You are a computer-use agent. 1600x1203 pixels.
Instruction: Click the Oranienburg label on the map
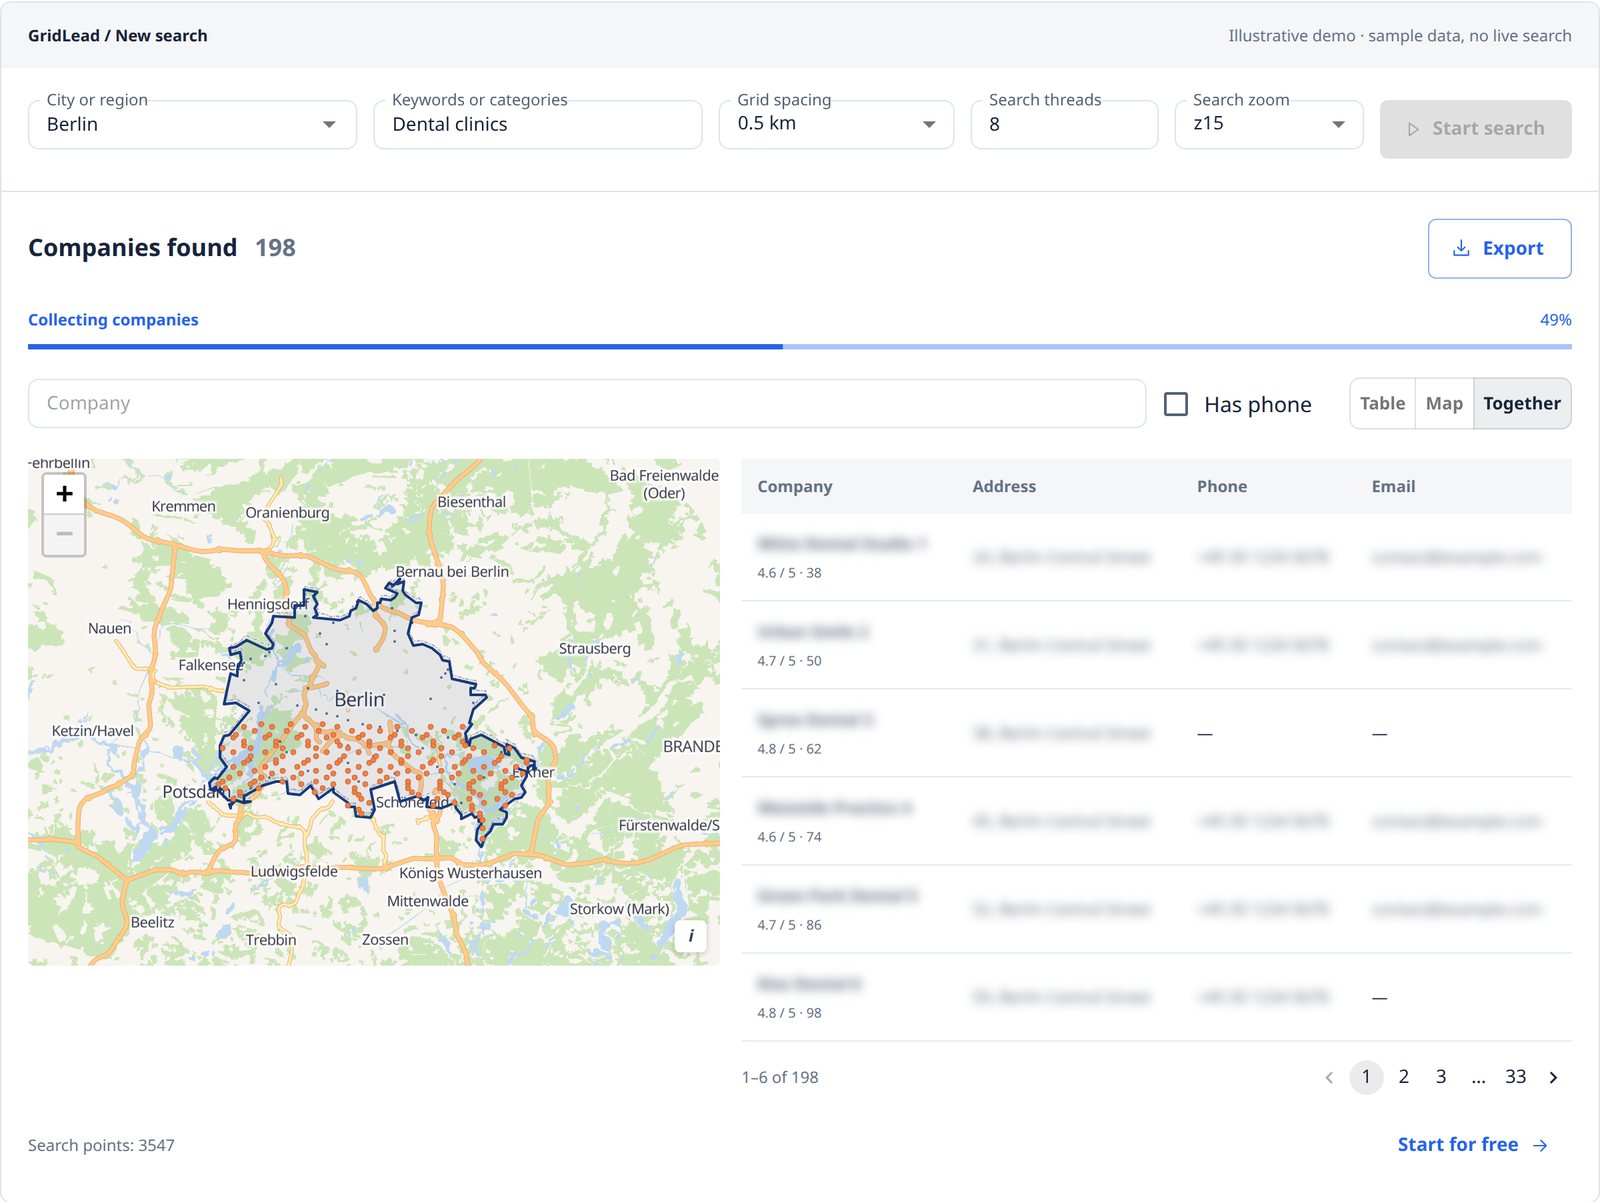point(287,513)
